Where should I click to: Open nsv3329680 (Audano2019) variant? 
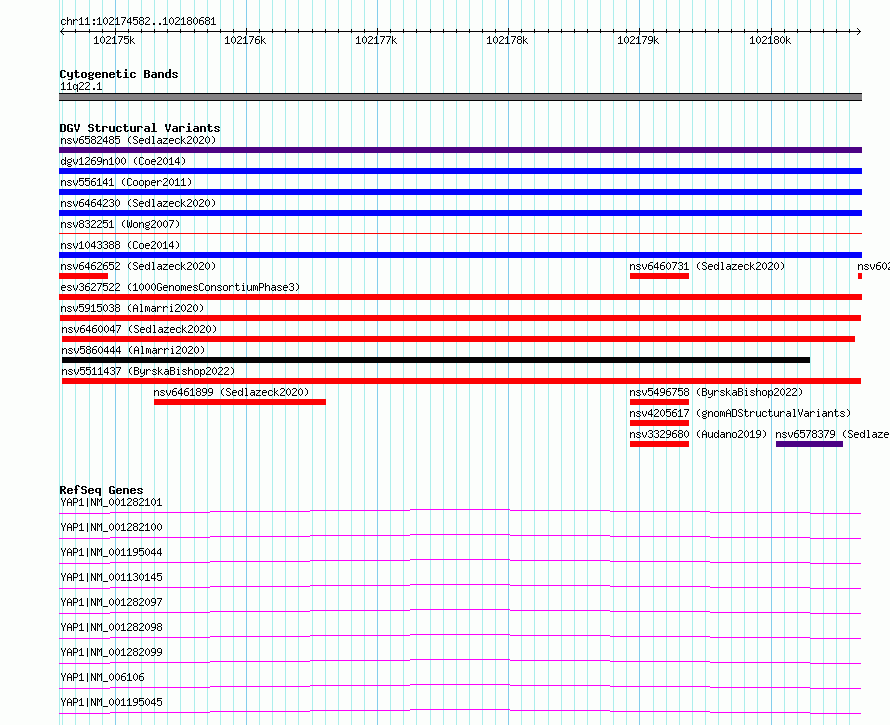click(698, 434)
